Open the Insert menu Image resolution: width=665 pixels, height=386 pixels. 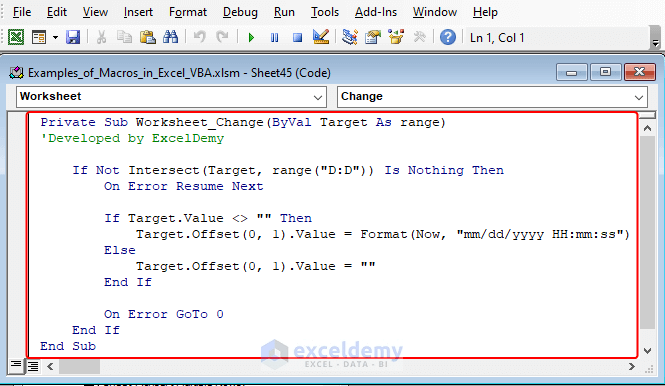pyautogui.click(x=138, y=12)
